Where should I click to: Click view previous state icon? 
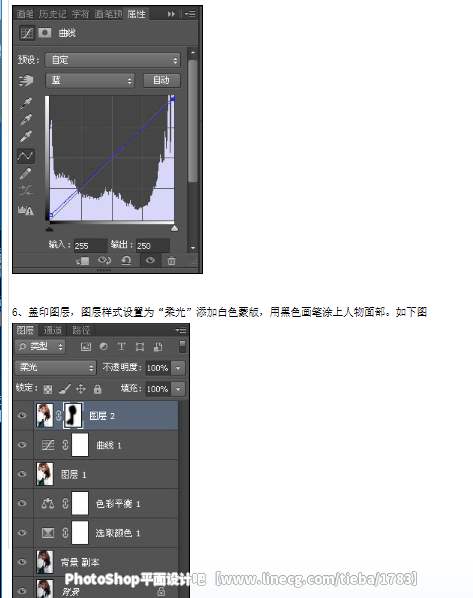[104, 260]
